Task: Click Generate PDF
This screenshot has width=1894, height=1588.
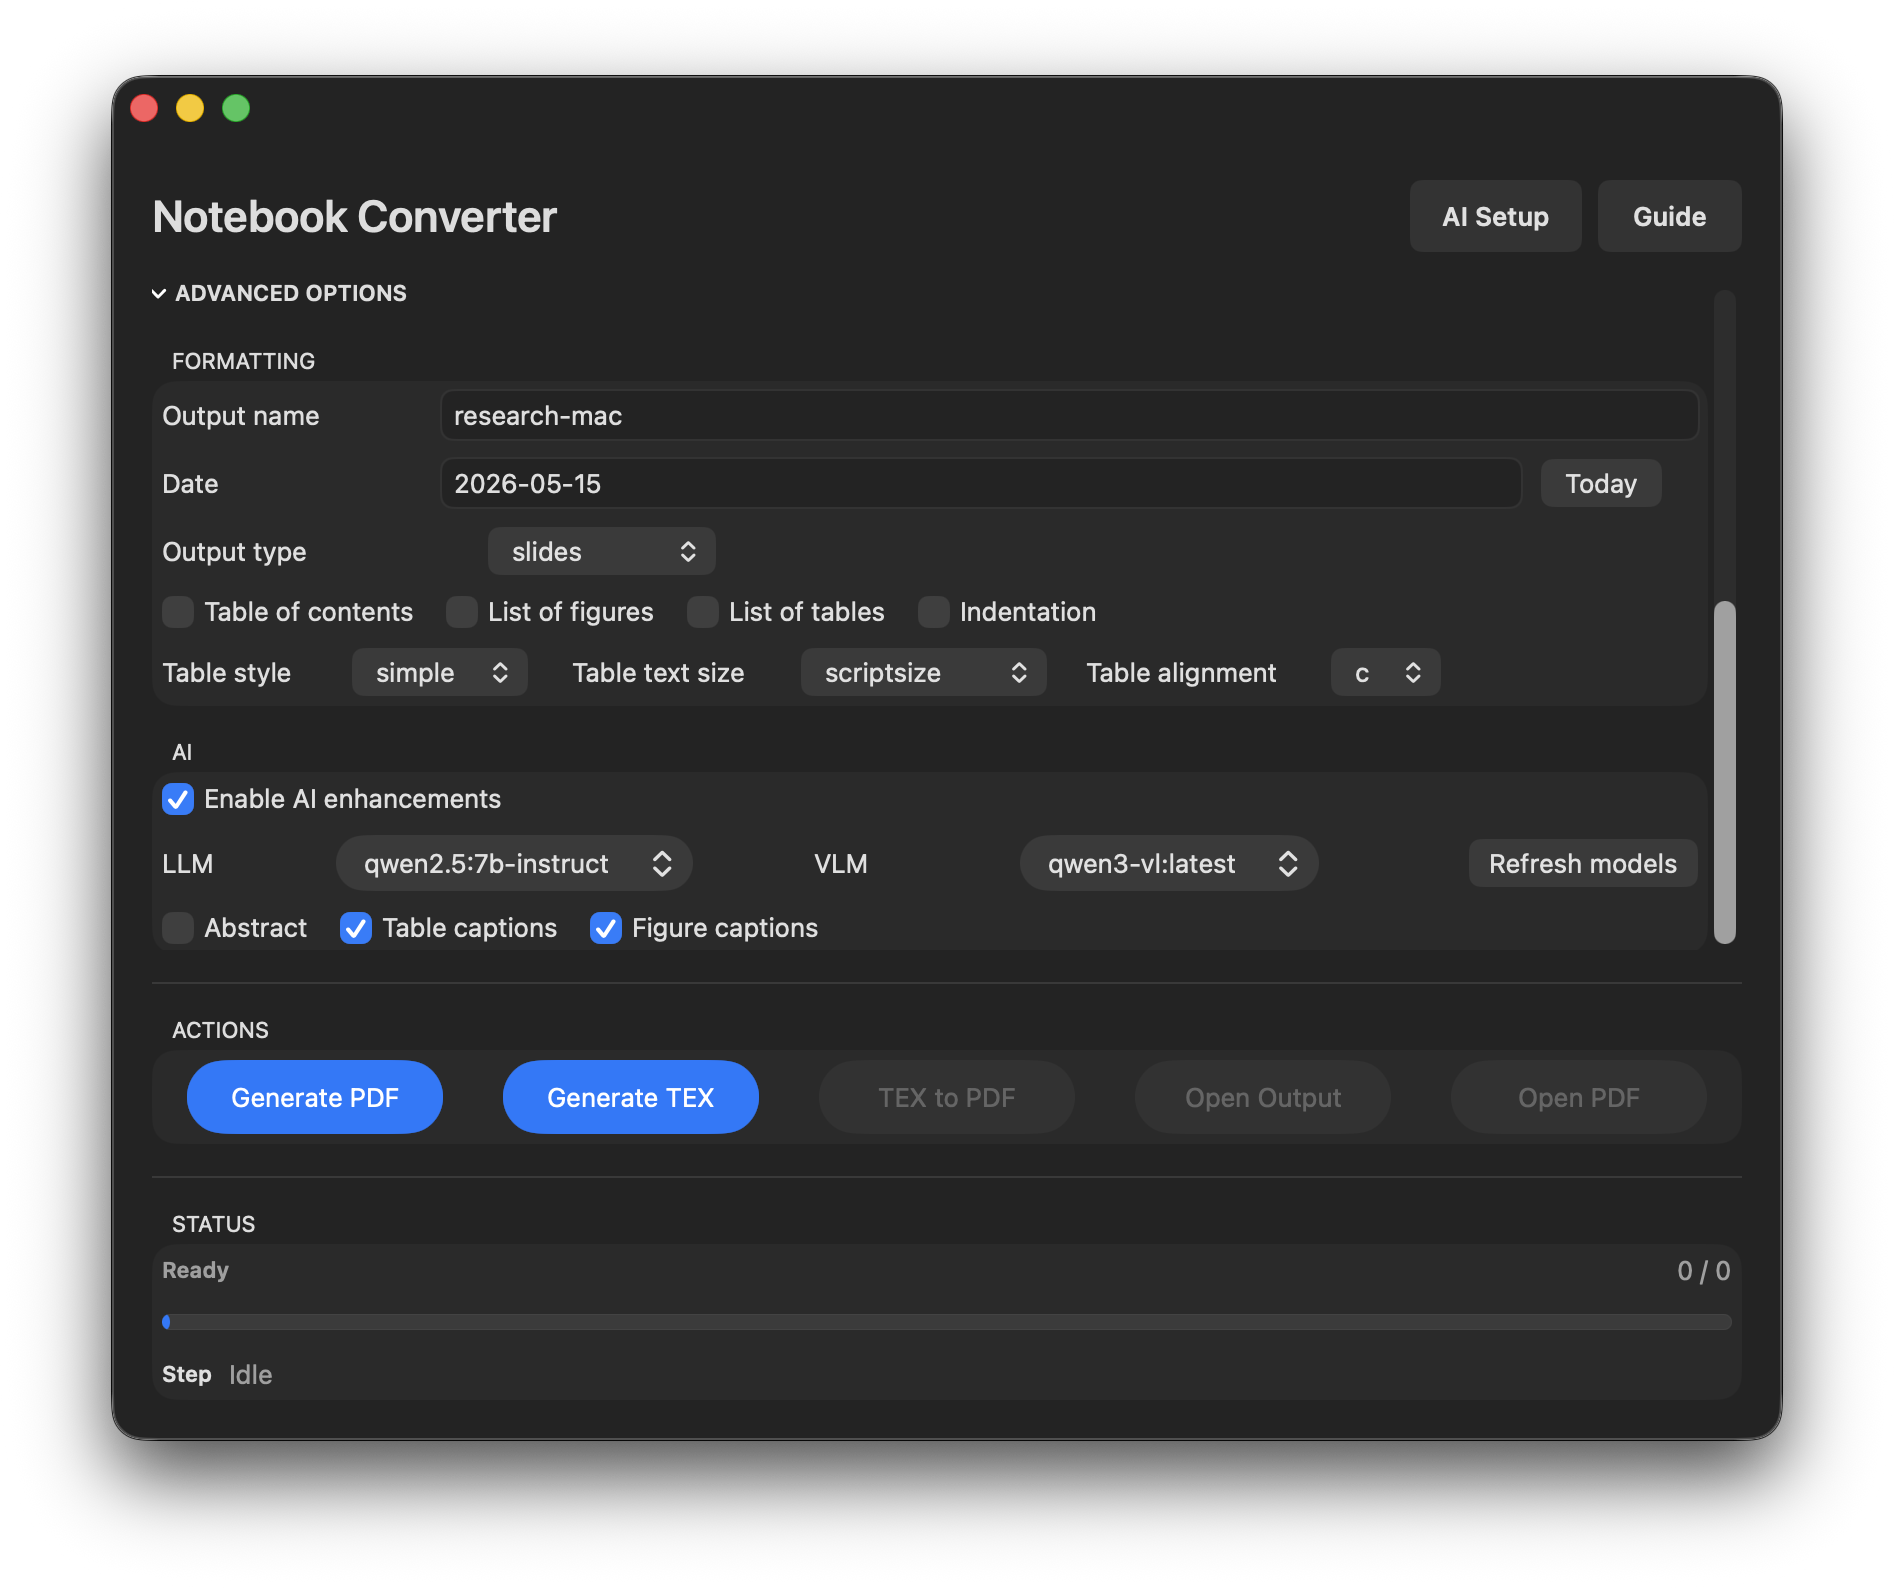Action: pos(315,1097)
